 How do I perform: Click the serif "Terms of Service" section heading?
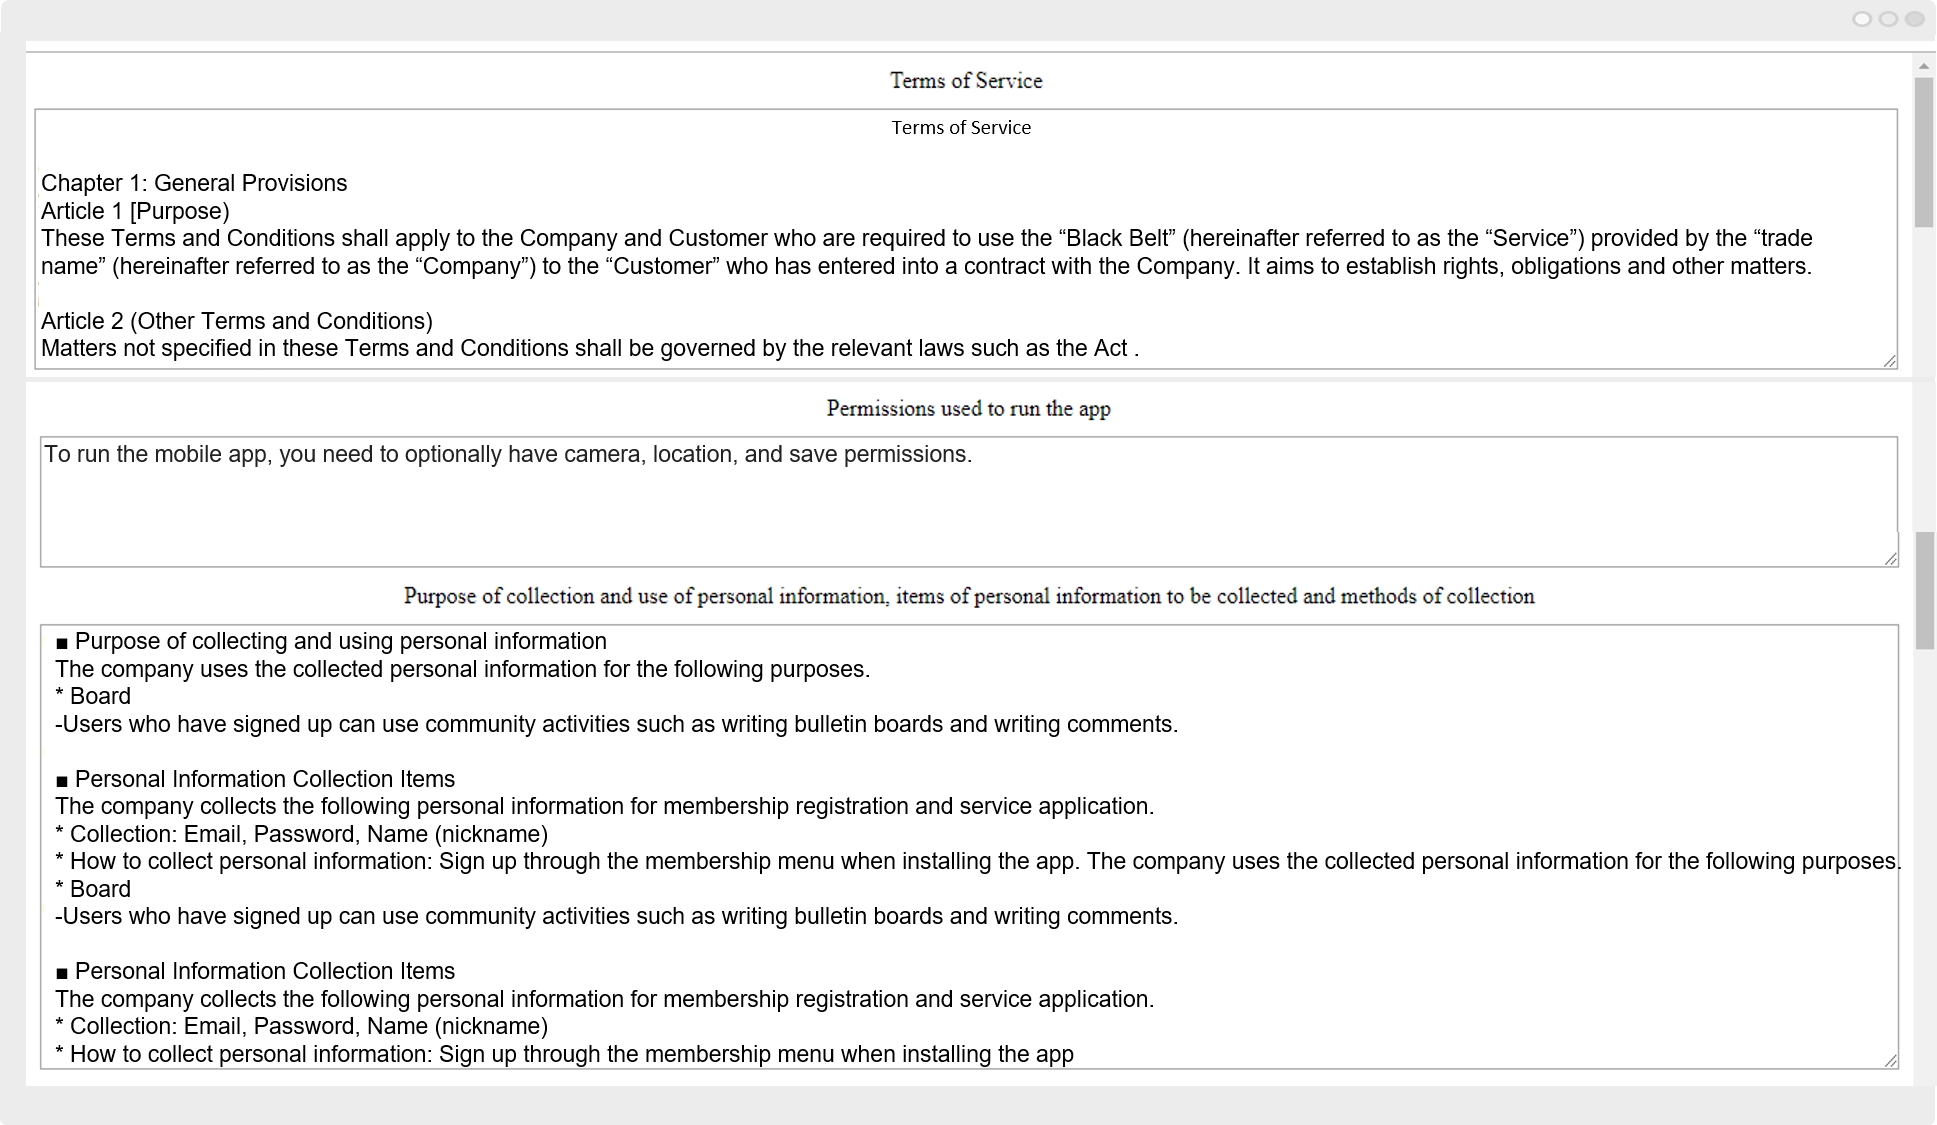point(966,80)
